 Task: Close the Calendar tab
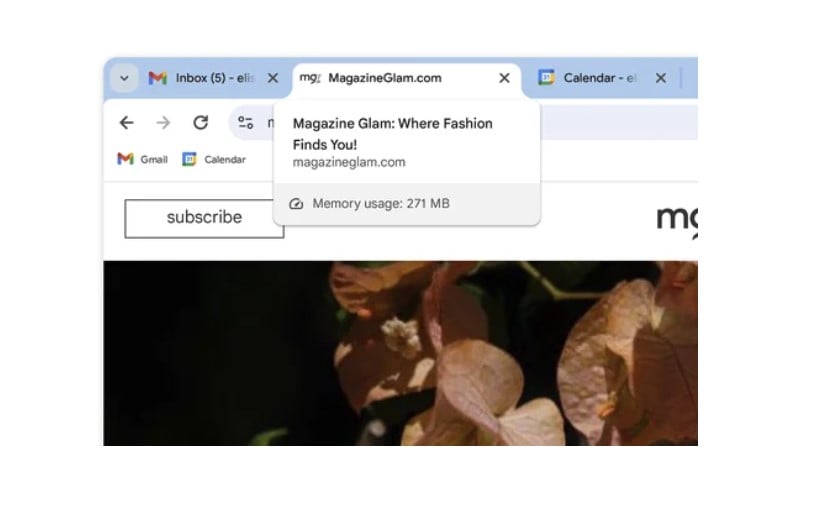(661, 78)
